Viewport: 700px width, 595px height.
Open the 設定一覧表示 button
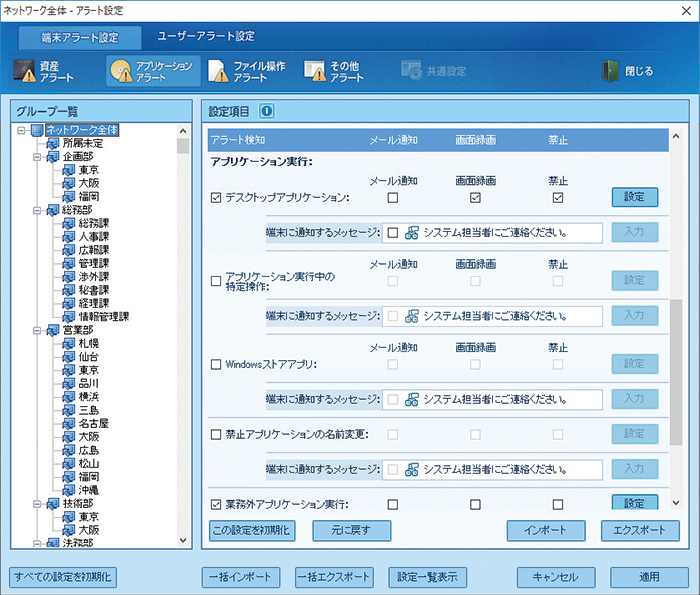(x=427, y=577)
